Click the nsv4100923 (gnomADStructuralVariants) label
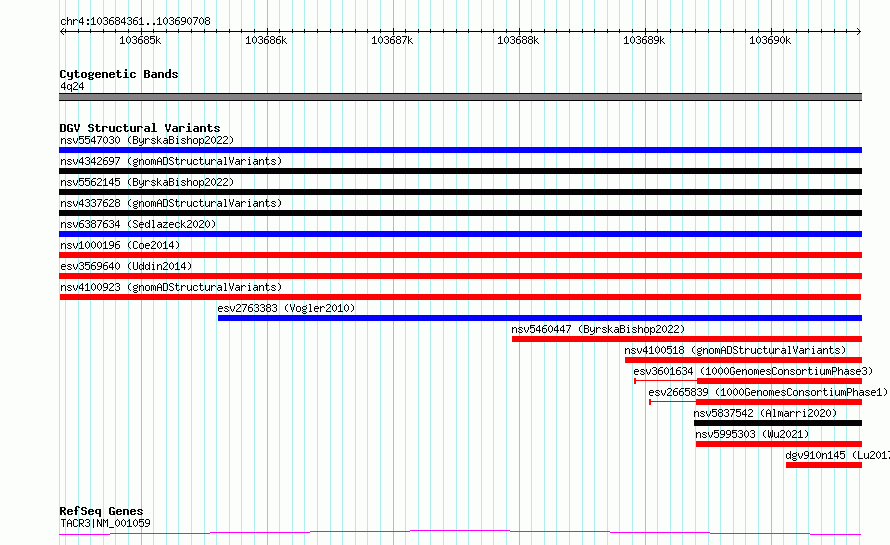890x545 pixels. [171, 287]
